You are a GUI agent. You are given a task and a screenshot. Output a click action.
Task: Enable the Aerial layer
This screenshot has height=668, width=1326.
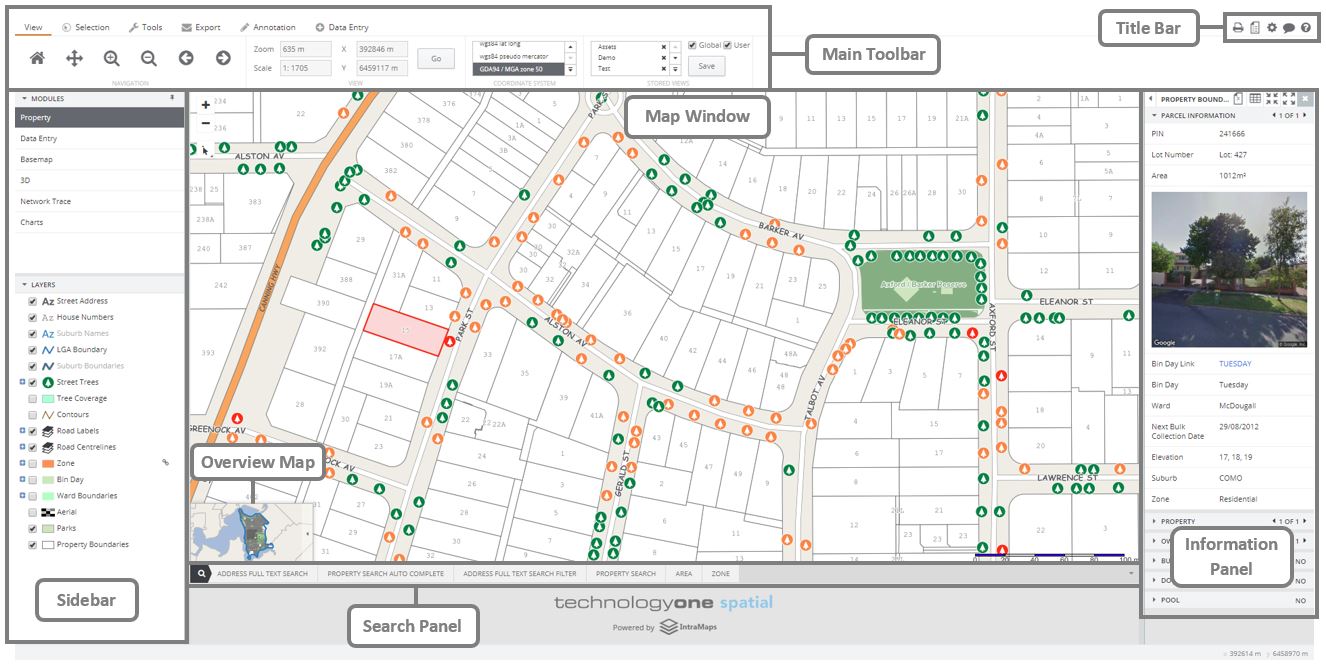[x=33, y=512]
